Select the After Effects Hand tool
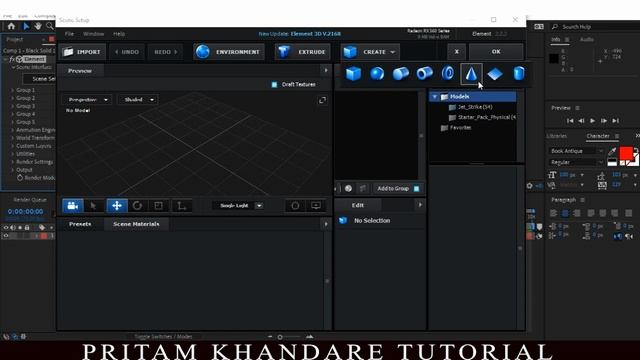 (38, 27)
